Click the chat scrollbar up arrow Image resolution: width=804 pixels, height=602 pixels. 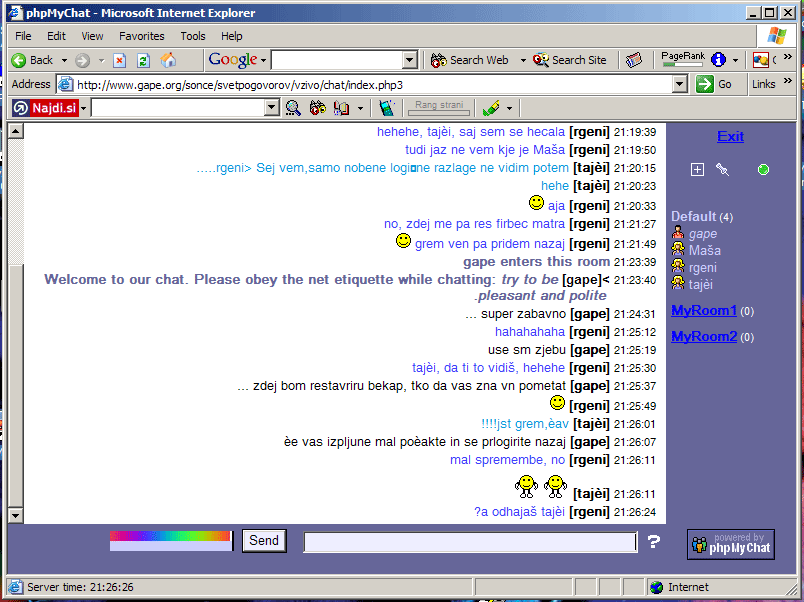coord(15,131)
